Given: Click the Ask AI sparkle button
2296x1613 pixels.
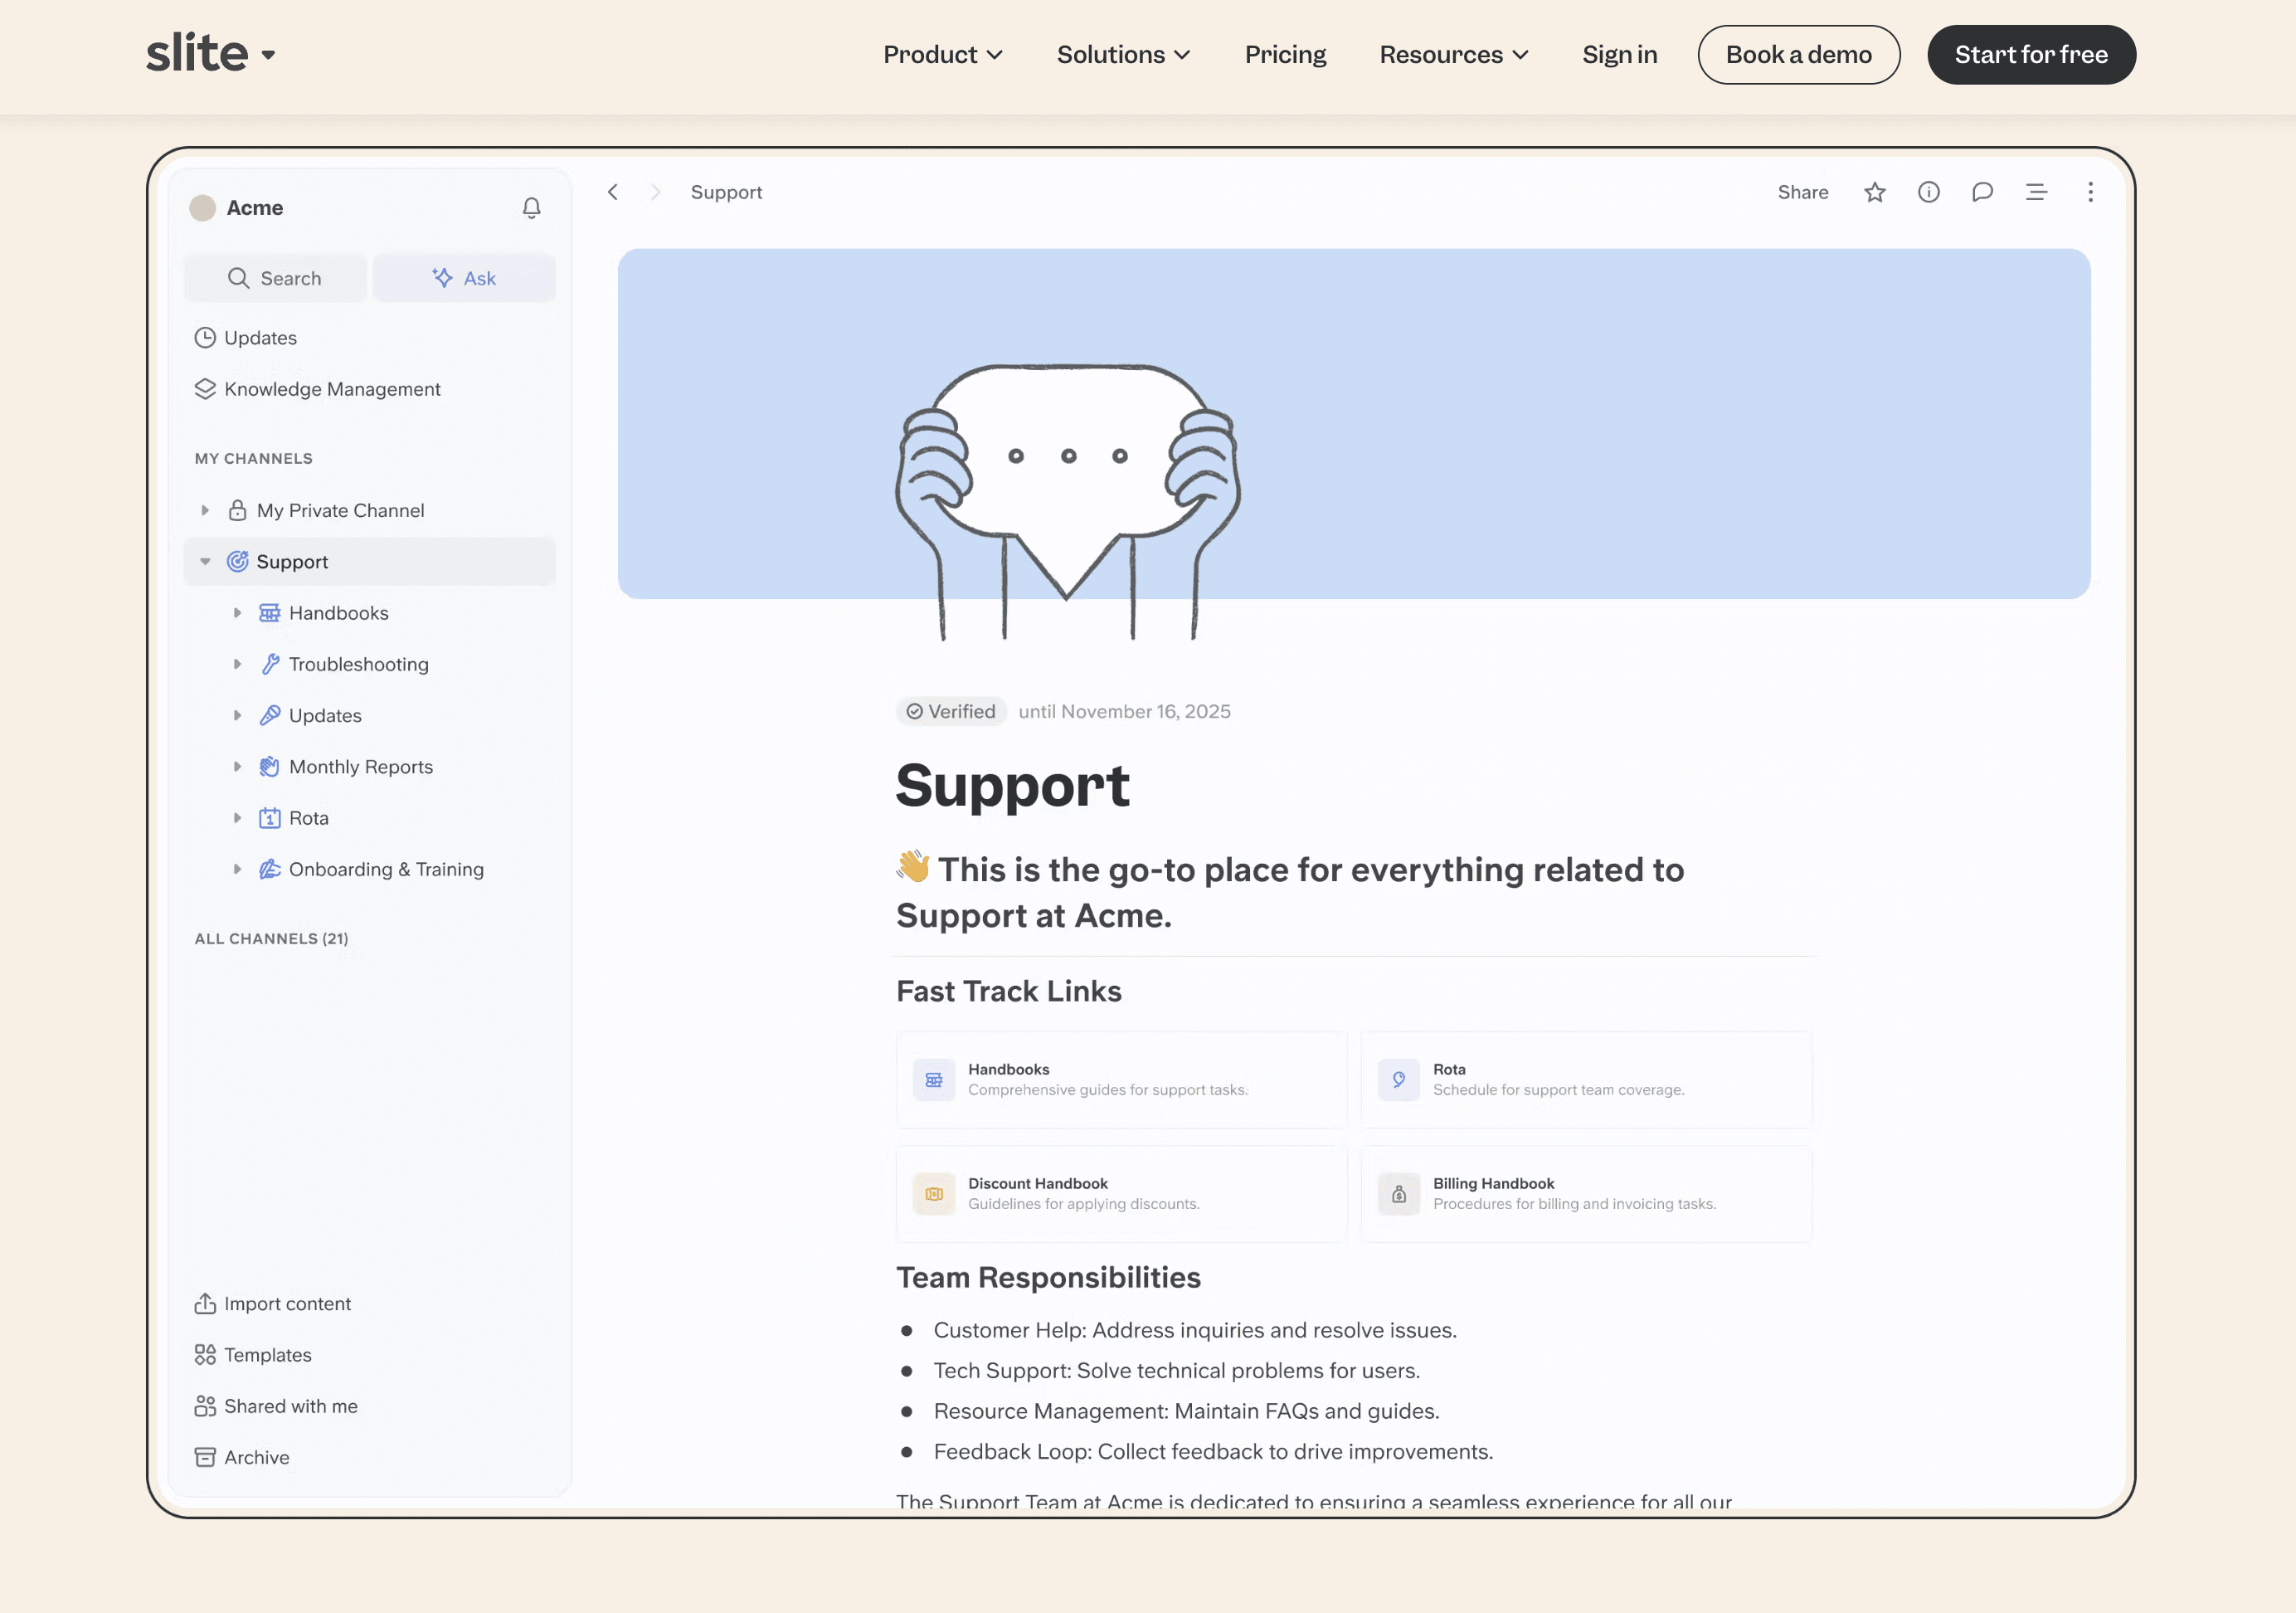Looking at the screenshot, I should point(464,278).
